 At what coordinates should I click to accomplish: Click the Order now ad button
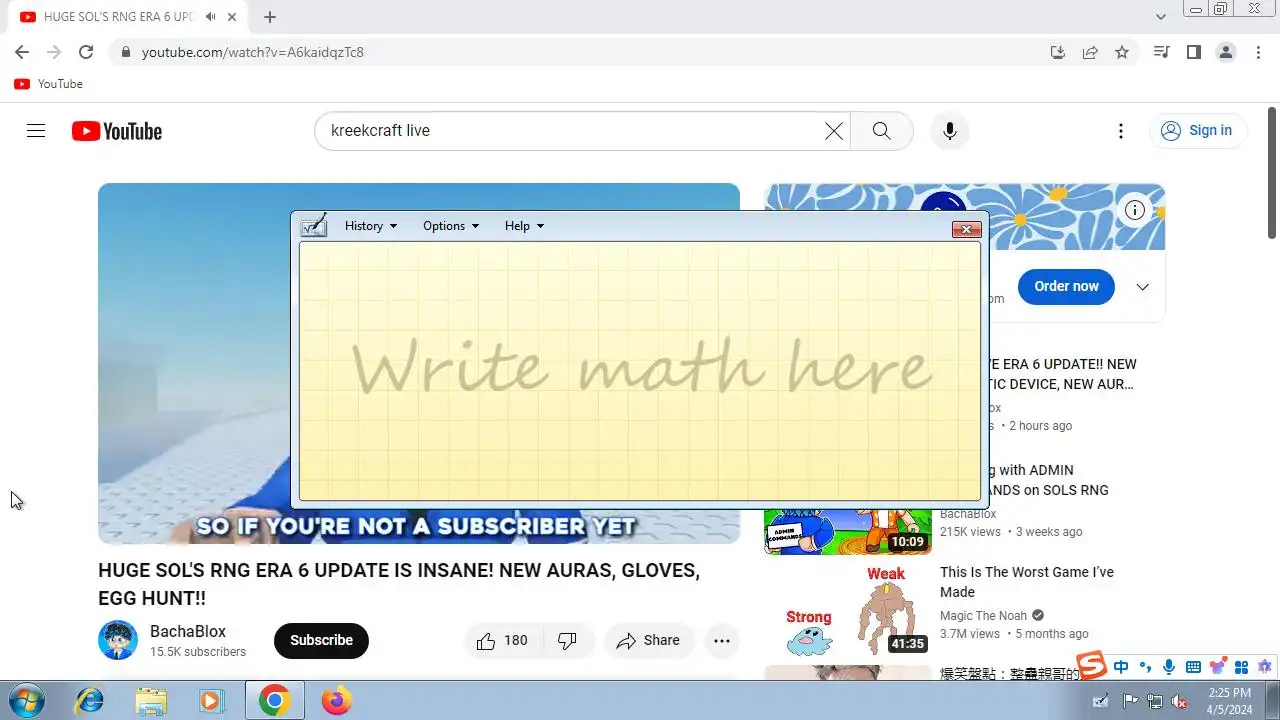click(x=1066, y=286)
